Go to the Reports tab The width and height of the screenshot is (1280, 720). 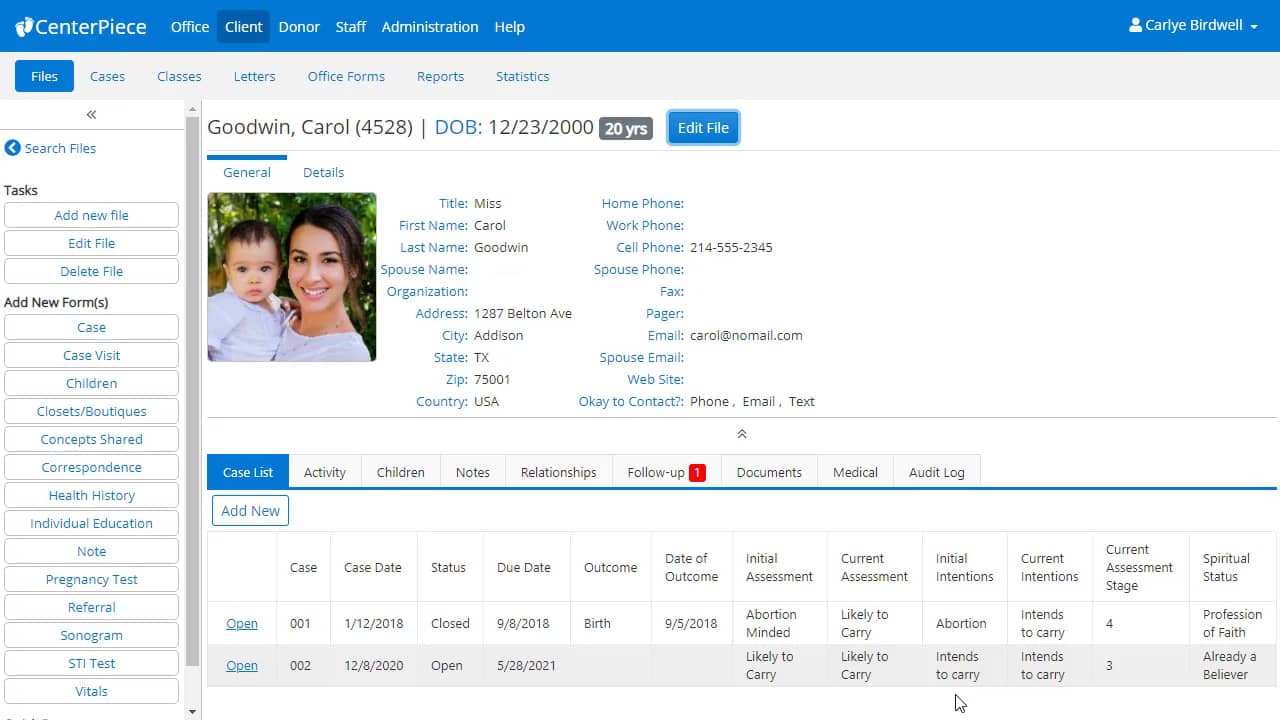(440, 76)
